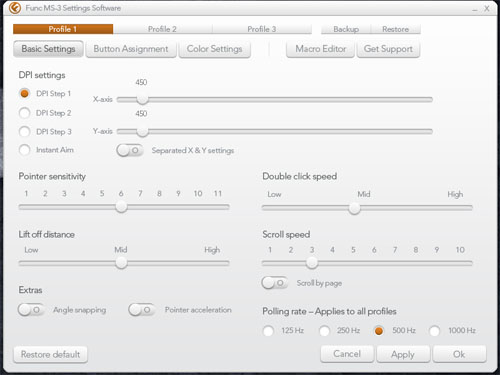Turn on Angle snapping
Screen dimensions: 500x375
click(31, 310)
